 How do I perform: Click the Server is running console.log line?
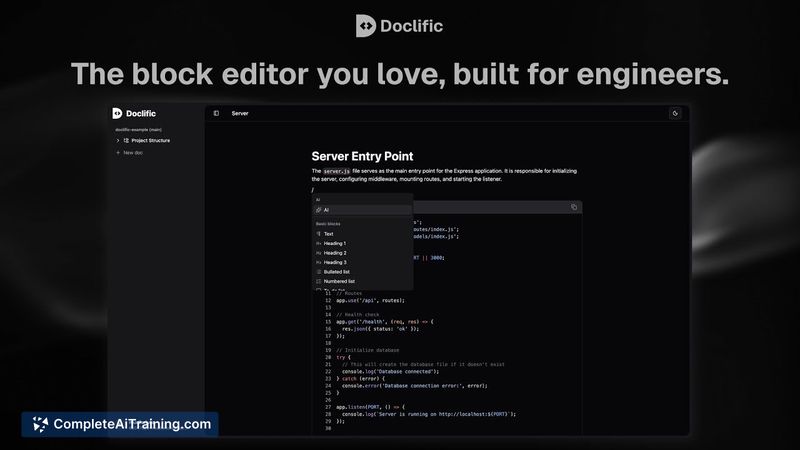click(x=429, y=414)
